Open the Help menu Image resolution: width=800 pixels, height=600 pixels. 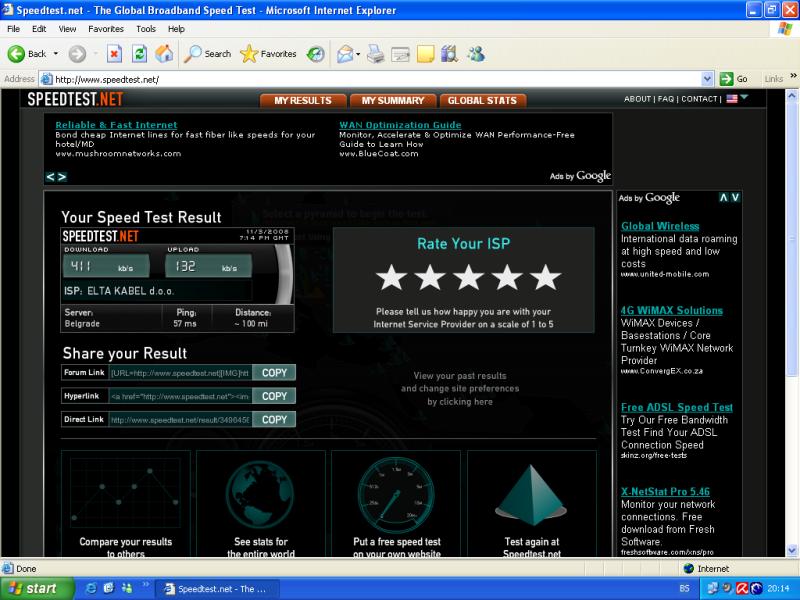176,29
